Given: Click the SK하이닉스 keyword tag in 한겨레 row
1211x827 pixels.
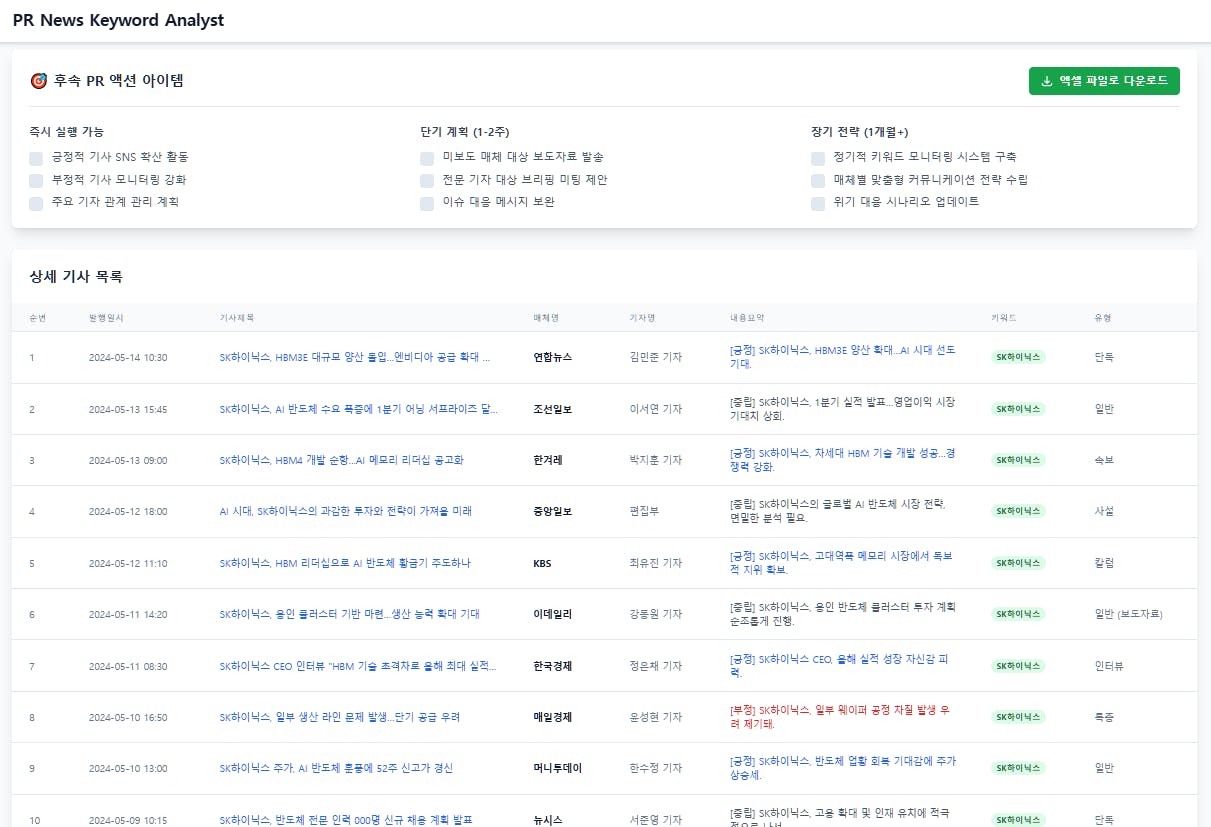Looking at the screenshot, I should [x=1018, y=460].
